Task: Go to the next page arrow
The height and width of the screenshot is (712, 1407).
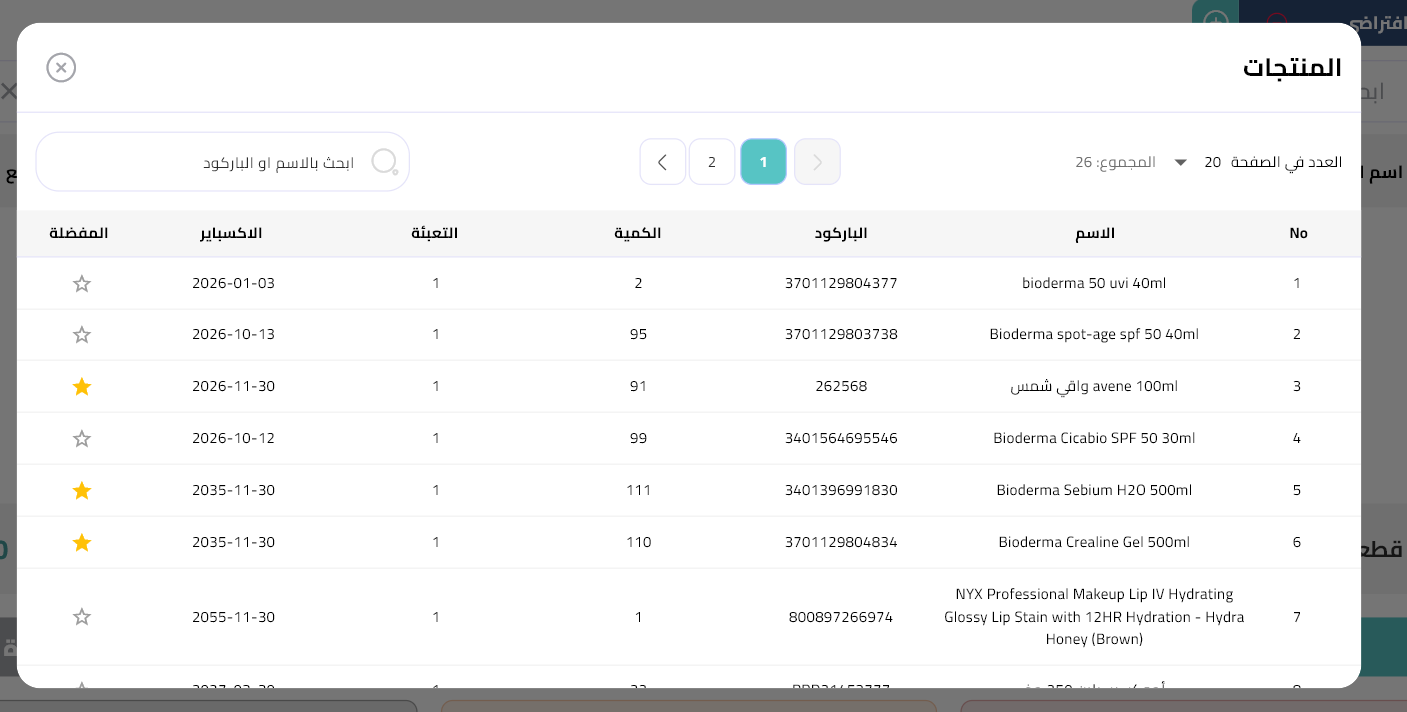Action: tap(662, 162)
